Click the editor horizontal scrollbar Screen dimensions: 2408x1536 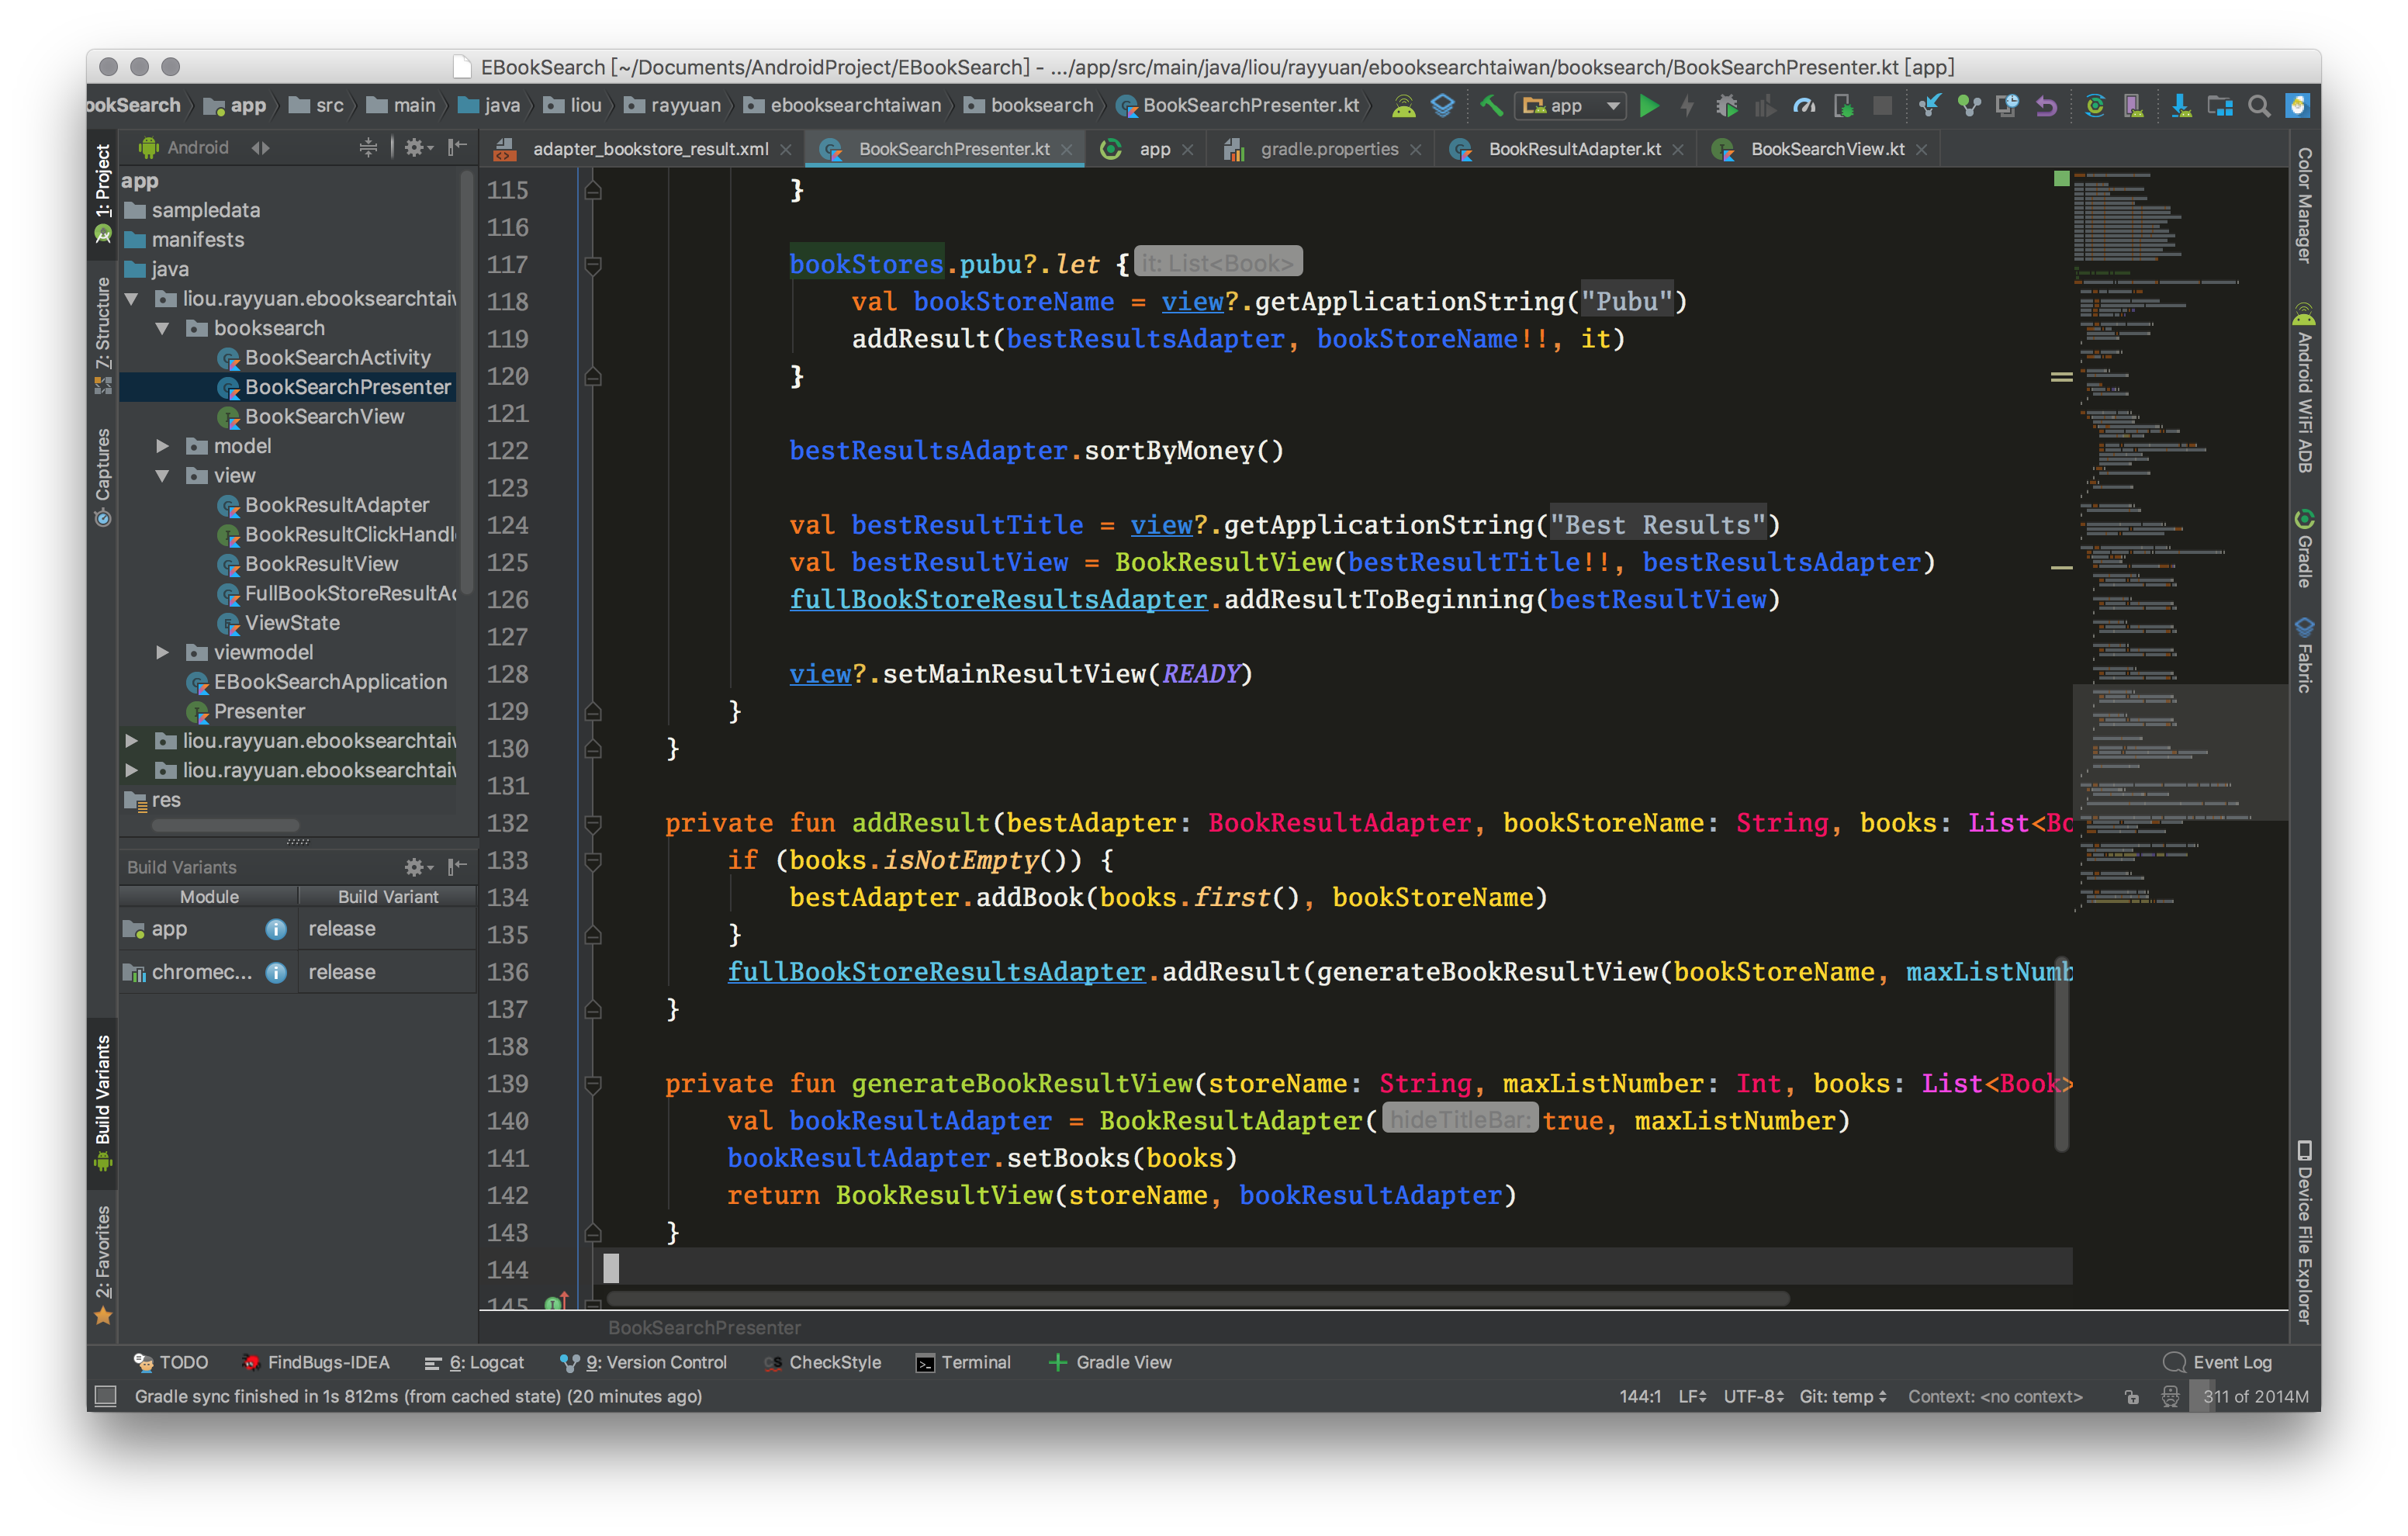click(1197, 1299)
